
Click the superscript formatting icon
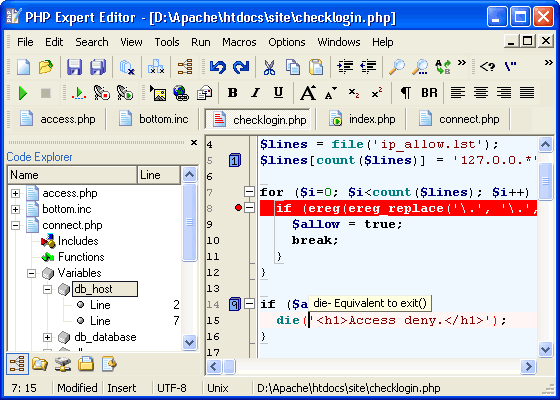point(376,93)
